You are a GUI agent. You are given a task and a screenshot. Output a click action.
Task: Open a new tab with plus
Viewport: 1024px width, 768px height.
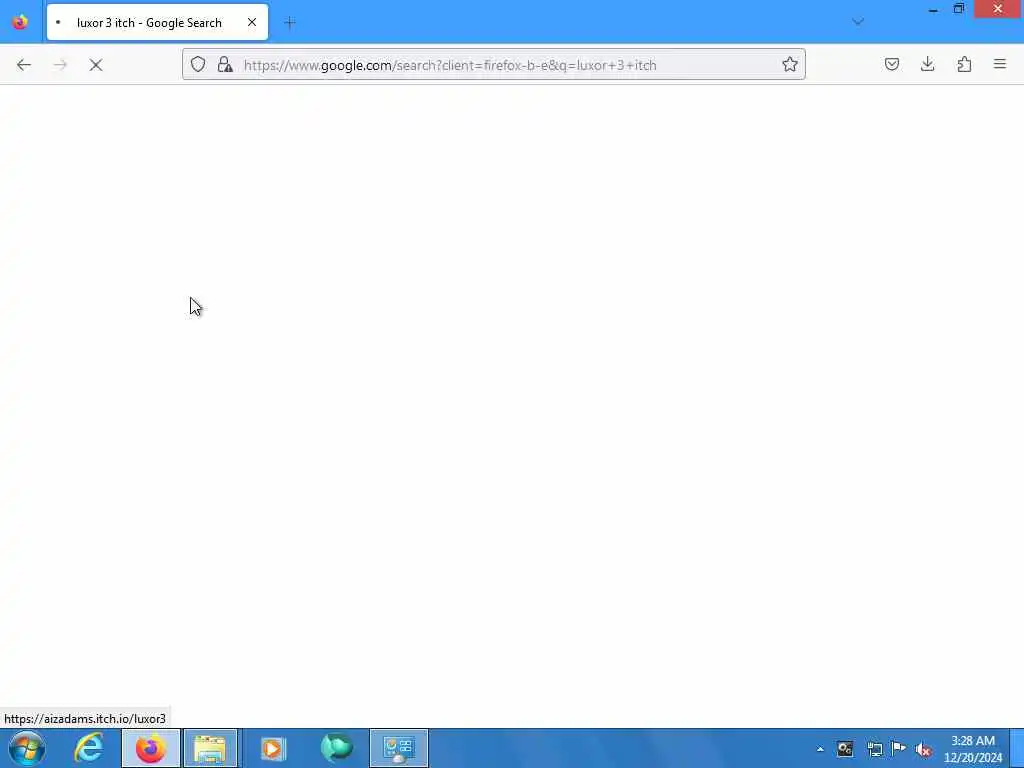pos(290,23)
